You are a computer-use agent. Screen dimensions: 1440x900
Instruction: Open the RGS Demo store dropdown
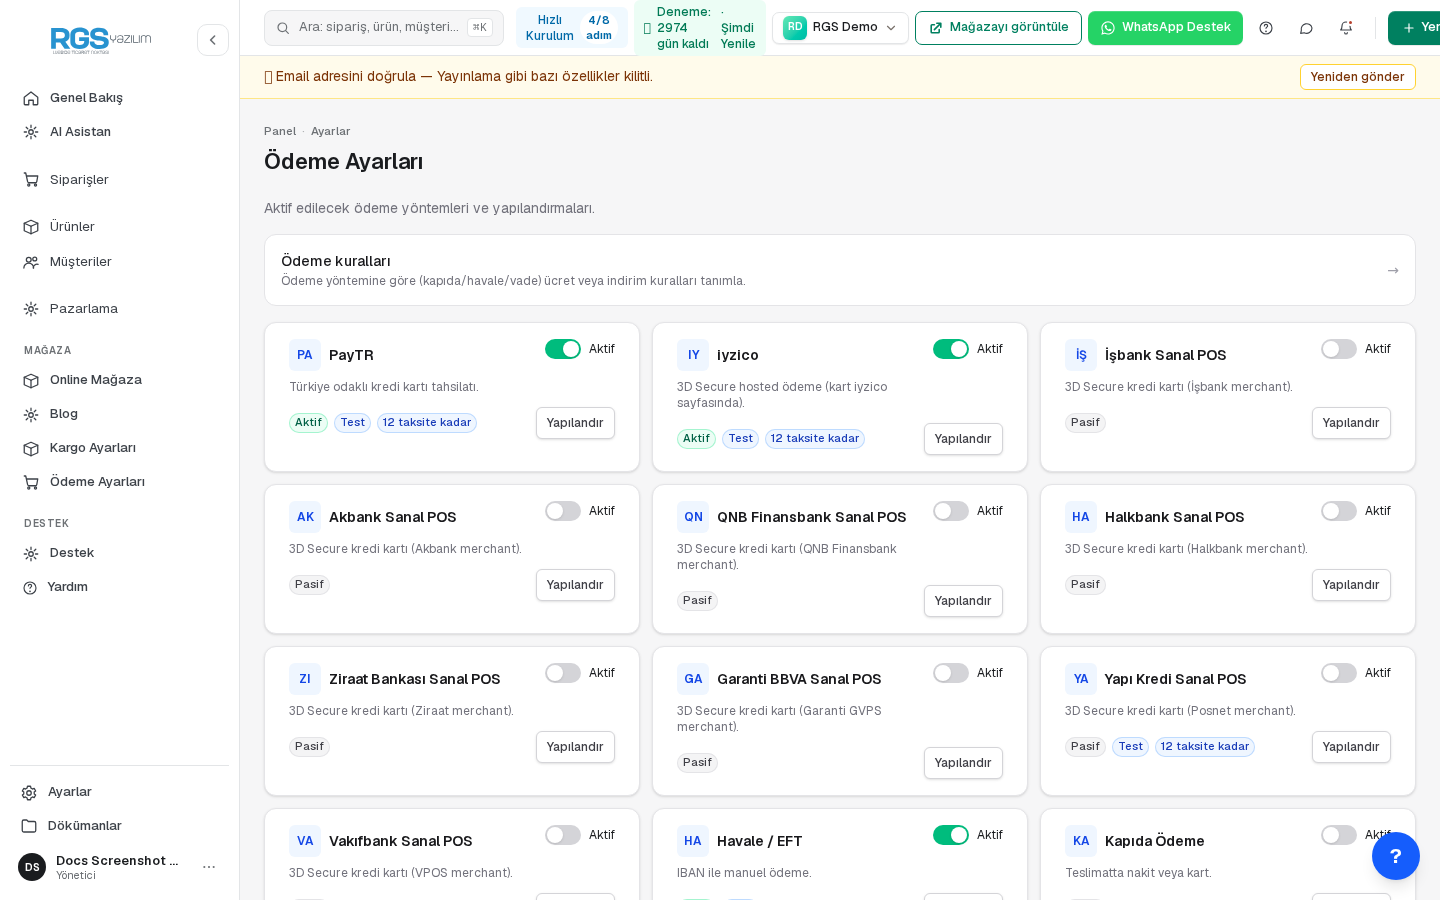click(840, 28)
